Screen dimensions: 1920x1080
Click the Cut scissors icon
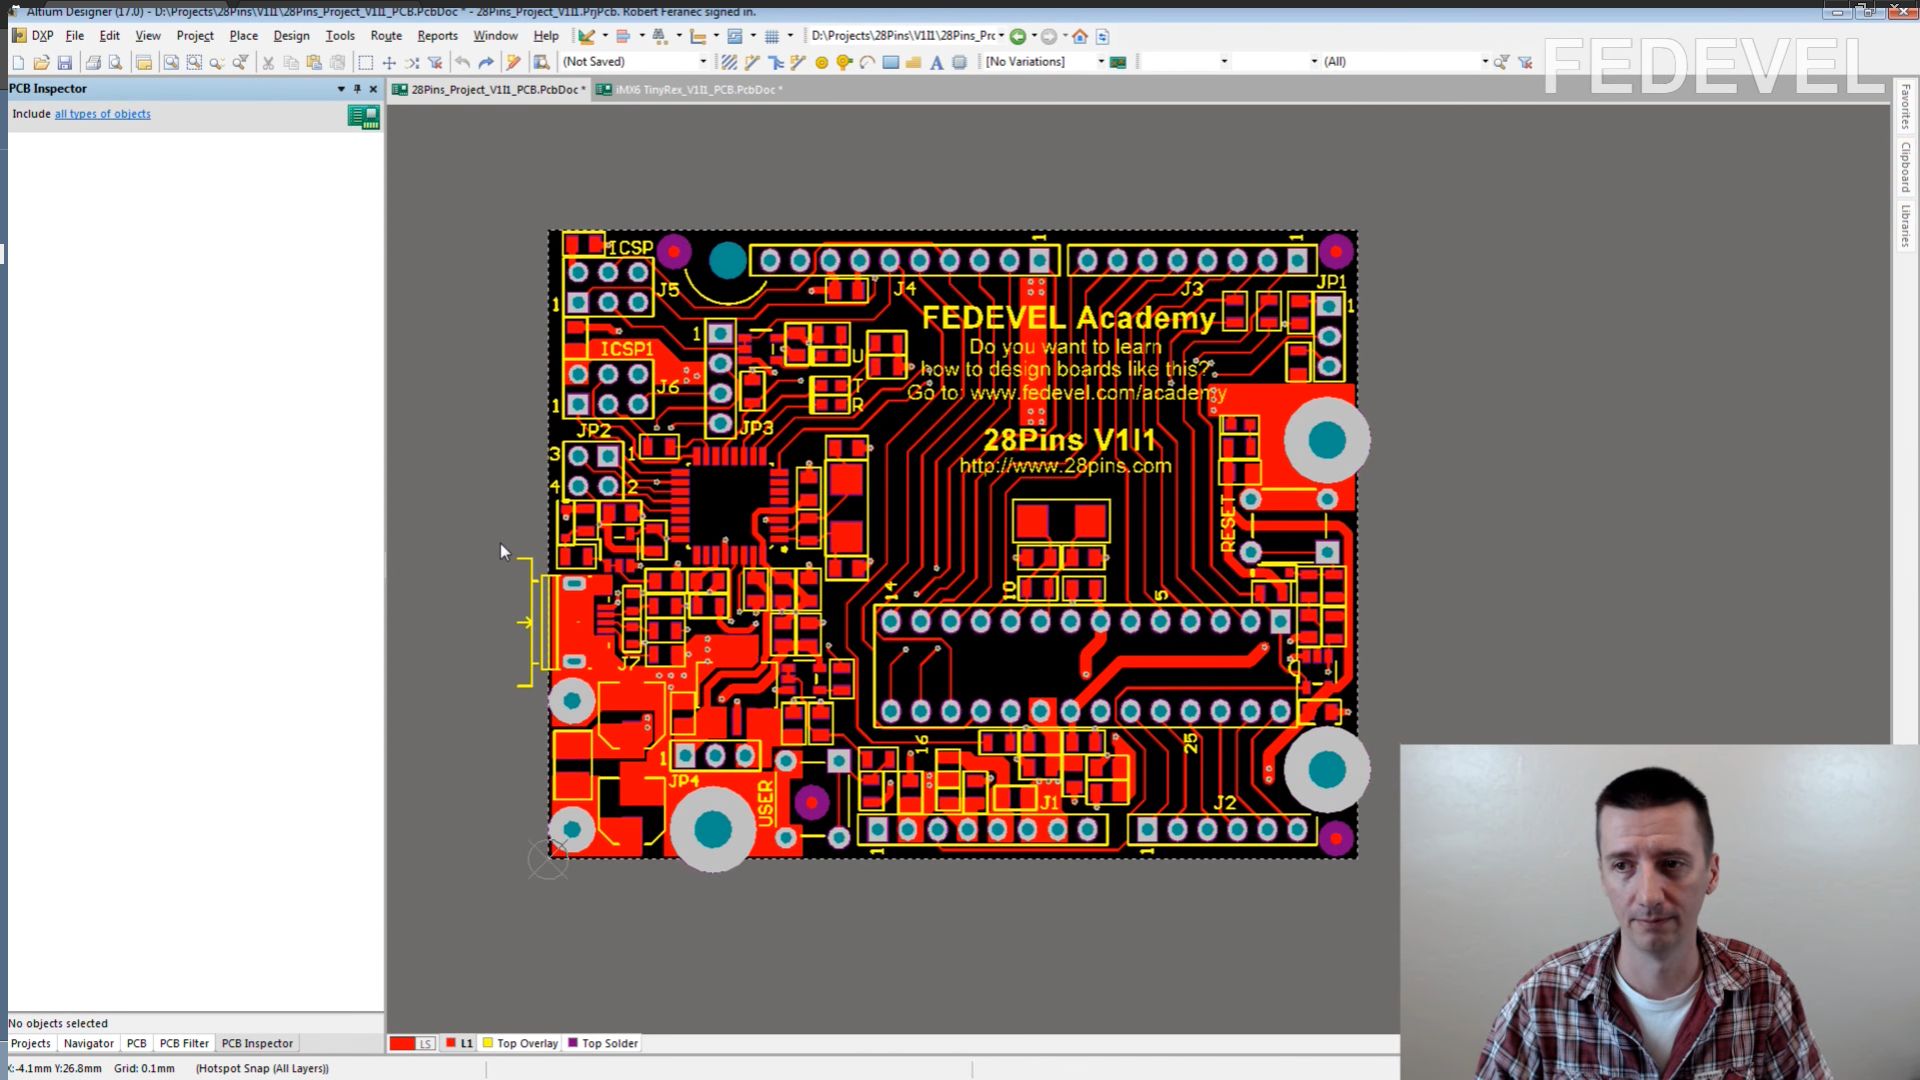267,62
